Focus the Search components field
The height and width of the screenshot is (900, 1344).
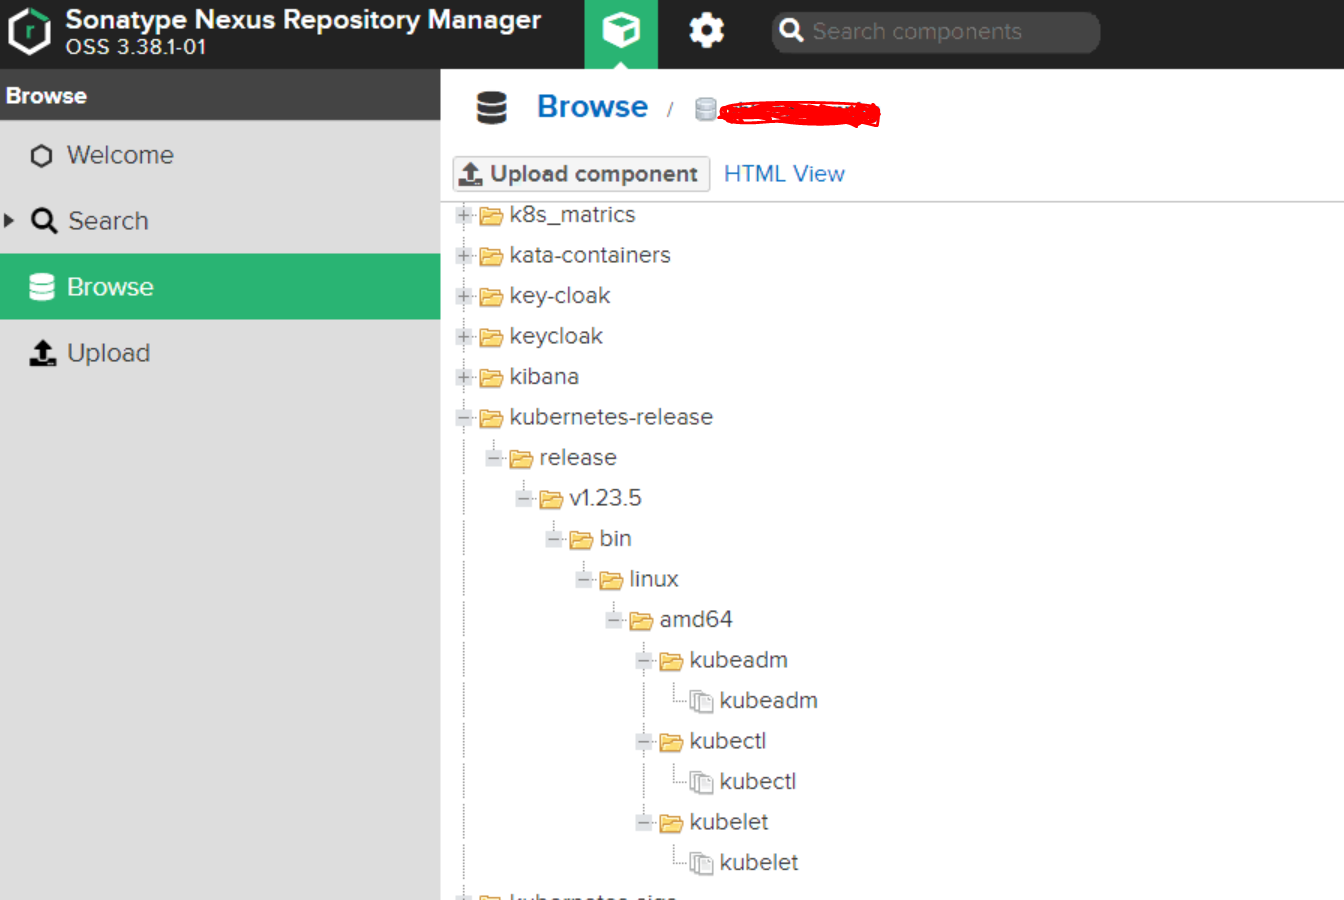[945, 32]
